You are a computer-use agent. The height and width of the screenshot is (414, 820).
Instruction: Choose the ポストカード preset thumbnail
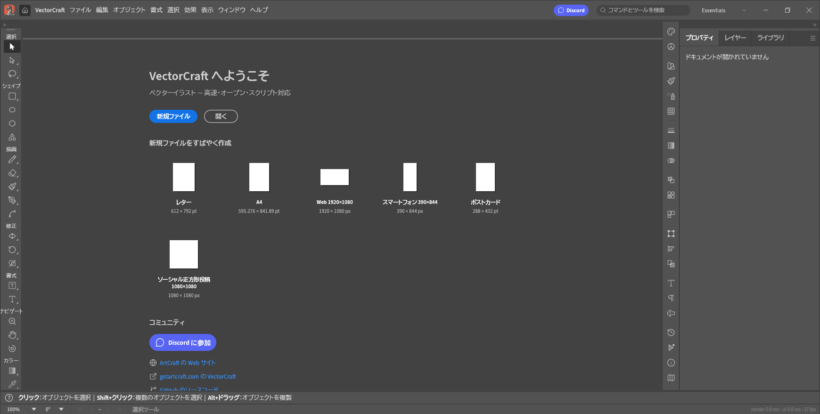[x=485, y=177]
